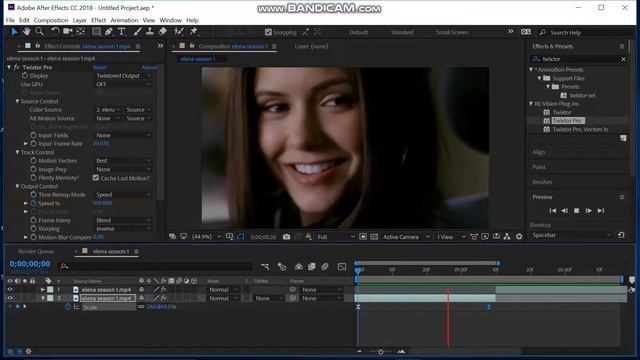Click the timeline zoom slider handle

click(380, 352)
